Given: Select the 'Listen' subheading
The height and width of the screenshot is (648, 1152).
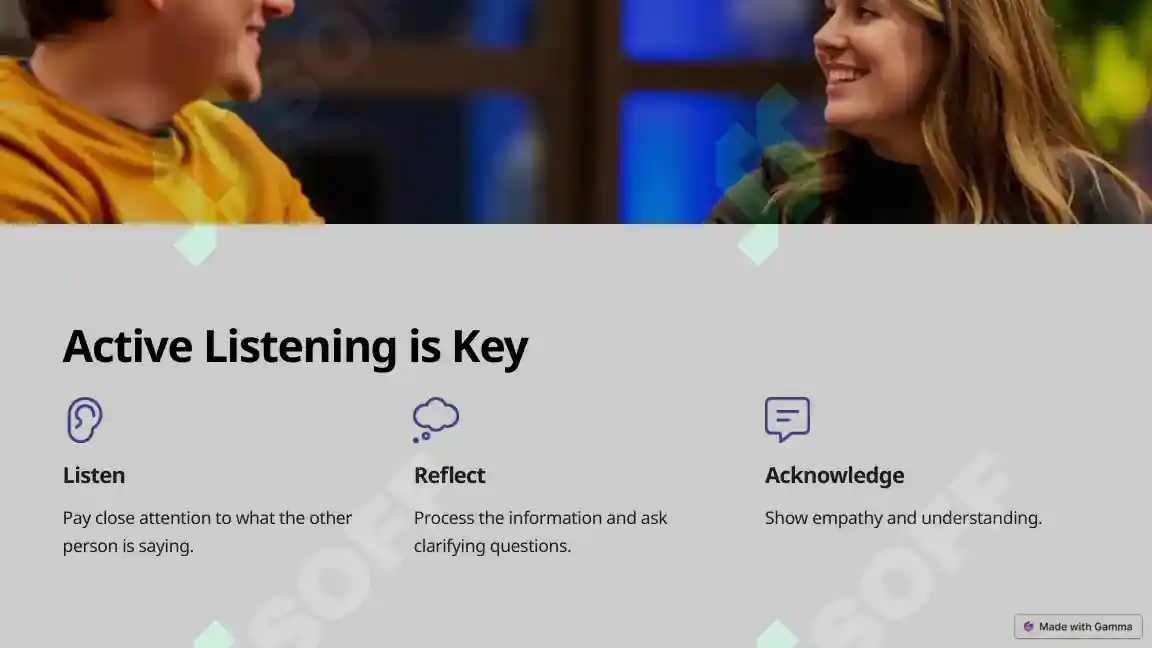Looking at the screenshot, I should pos(94,475).
